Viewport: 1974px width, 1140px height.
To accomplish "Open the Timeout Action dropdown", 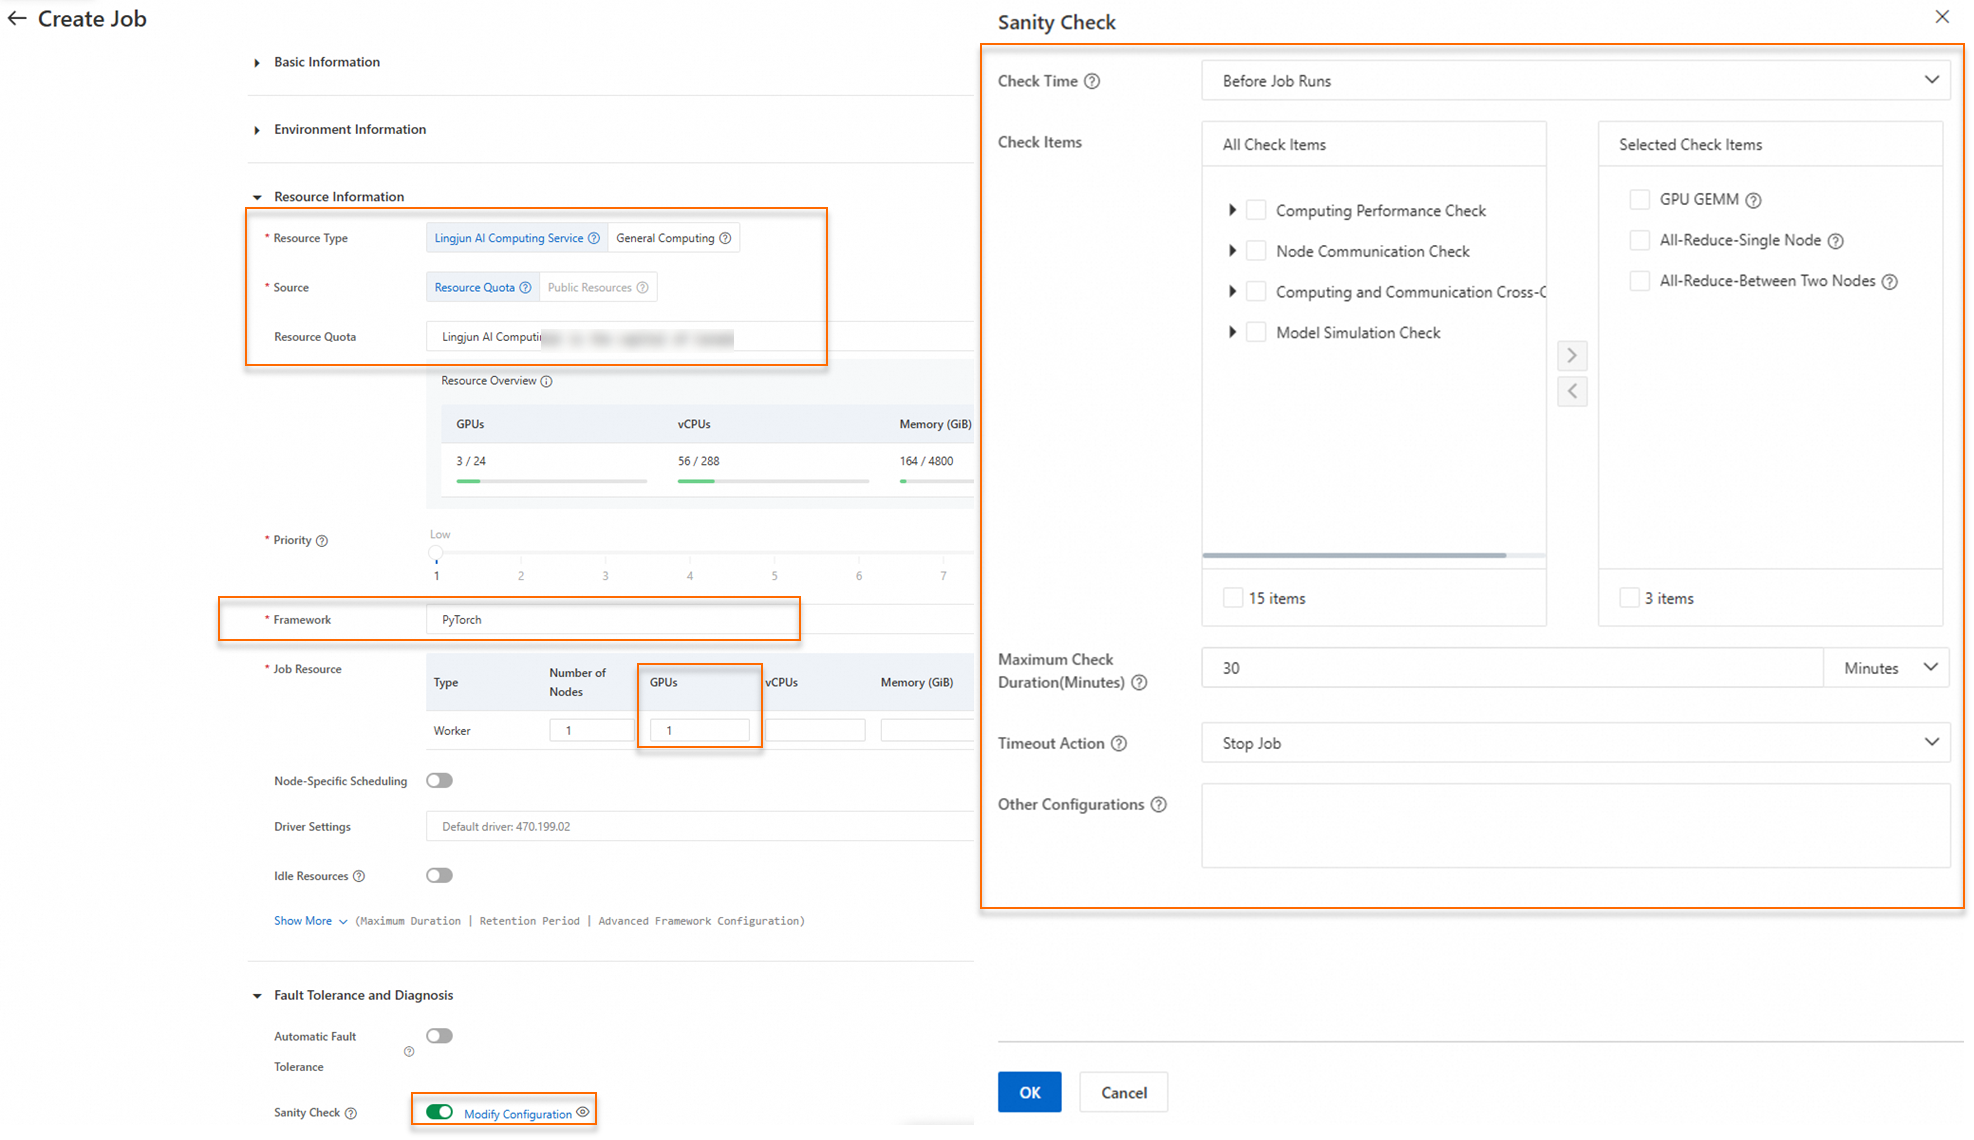I will (x=1575, y=743).
